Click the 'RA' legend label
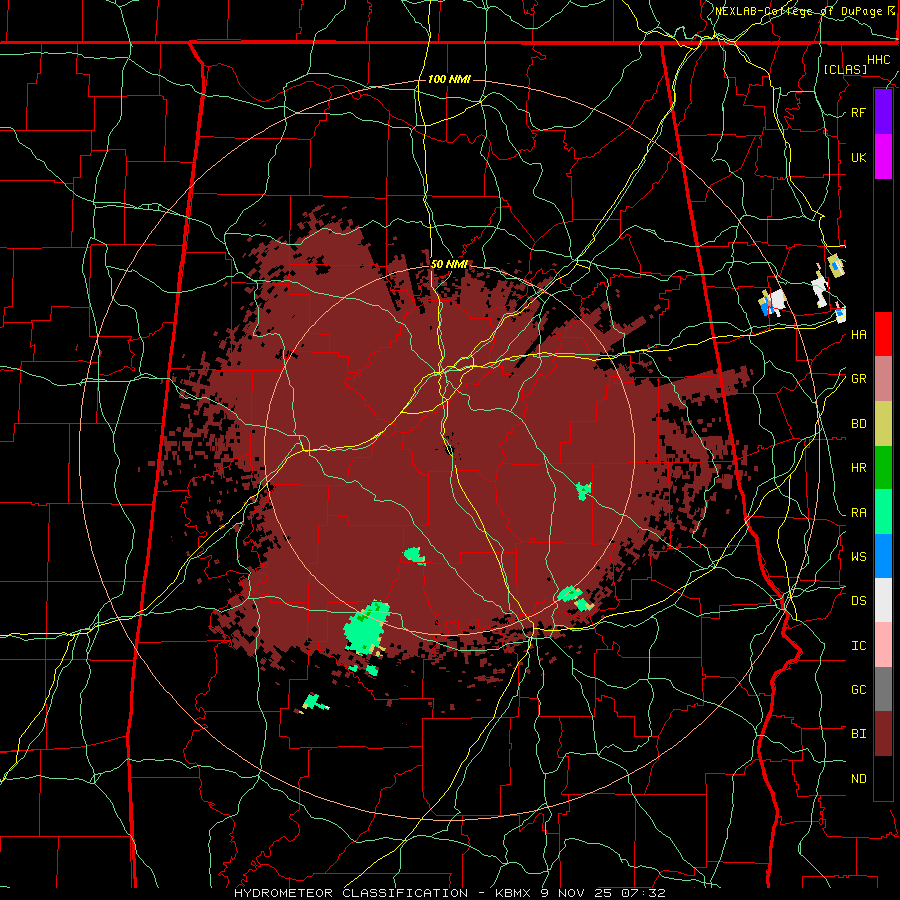Viewport: 900px width, 900px height. pos(858,513)
